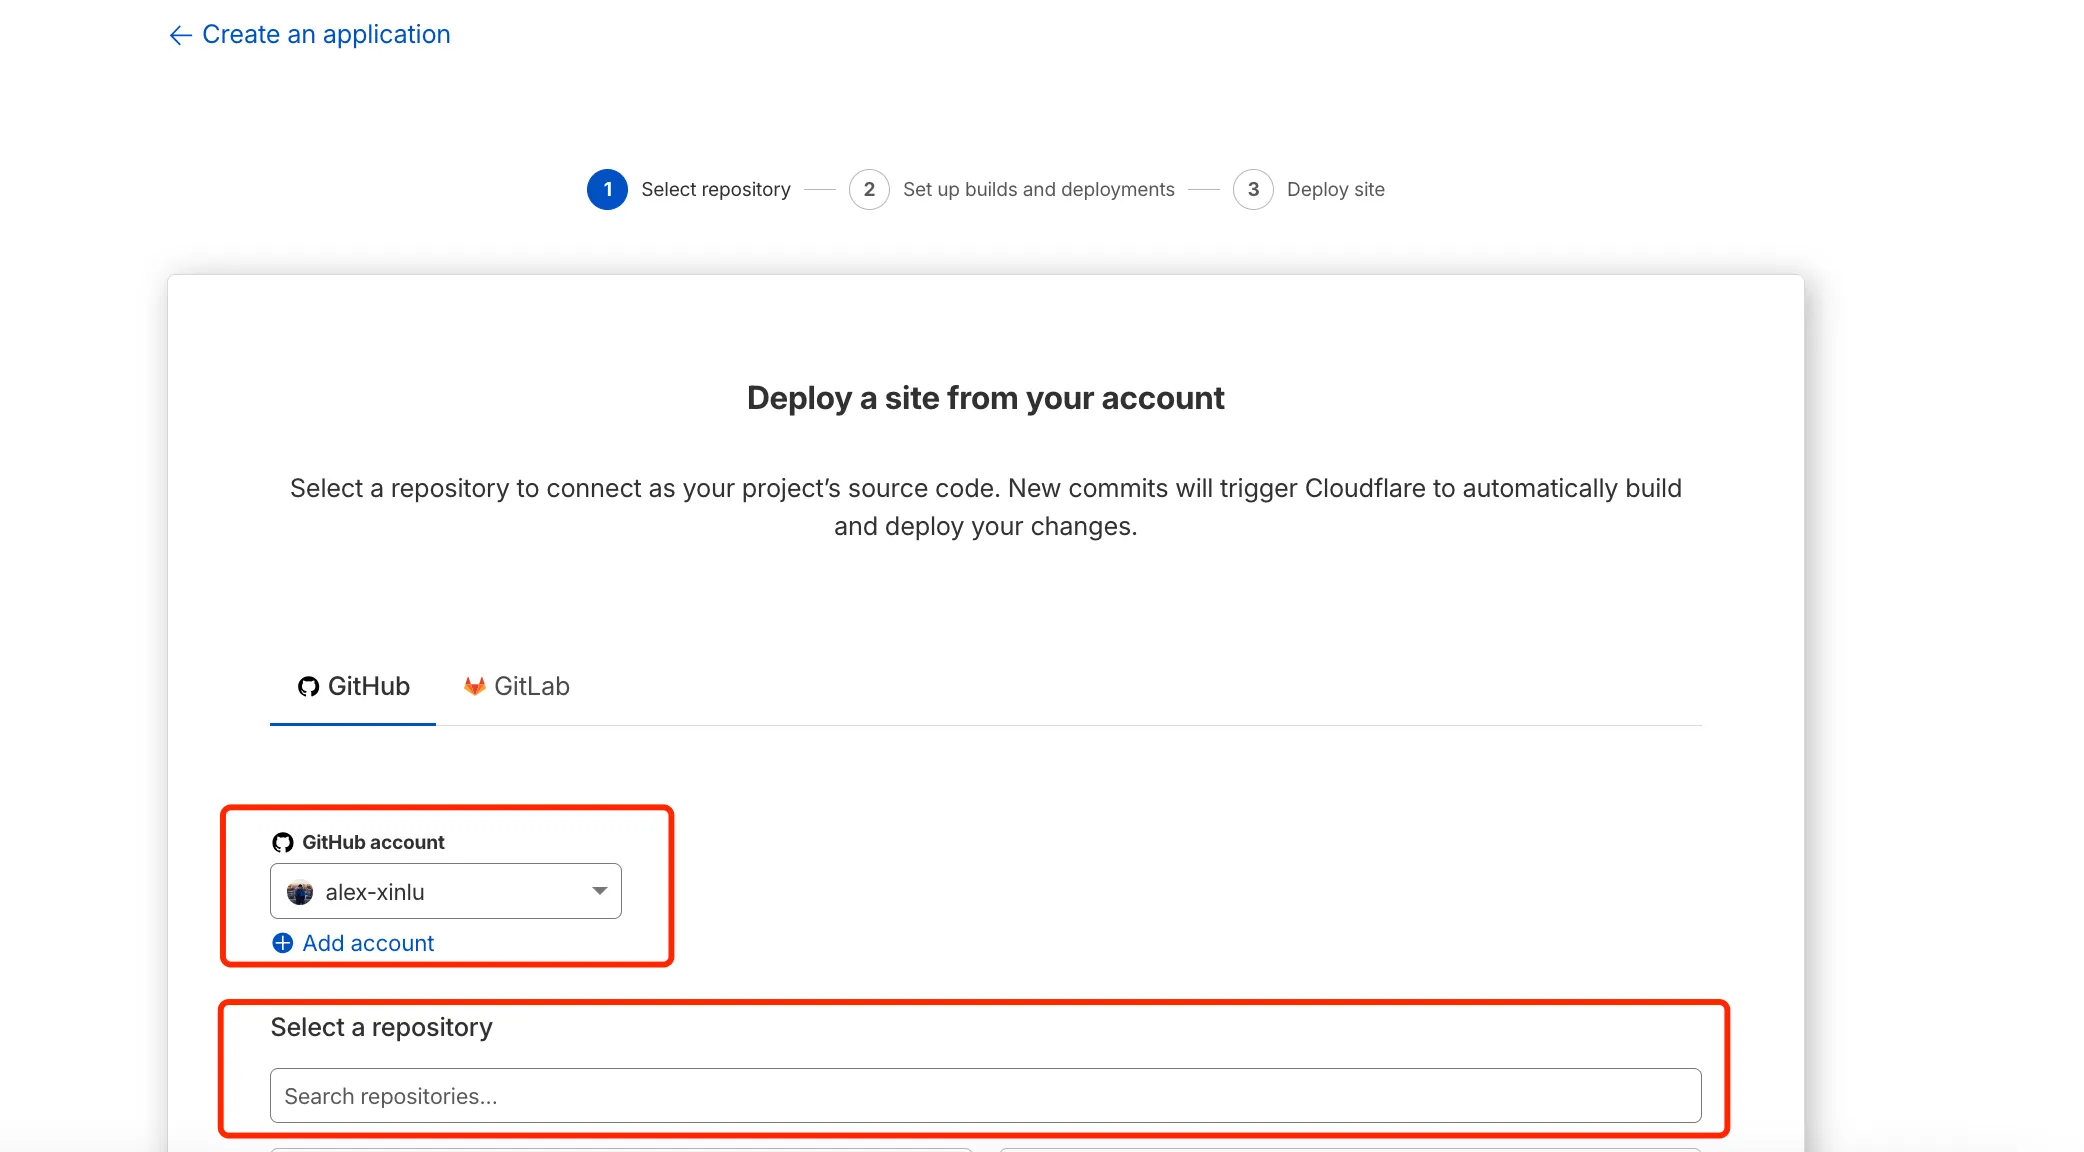2084x1152 pixels.
Task: Click the GitHub account label text
Action: 373,842
